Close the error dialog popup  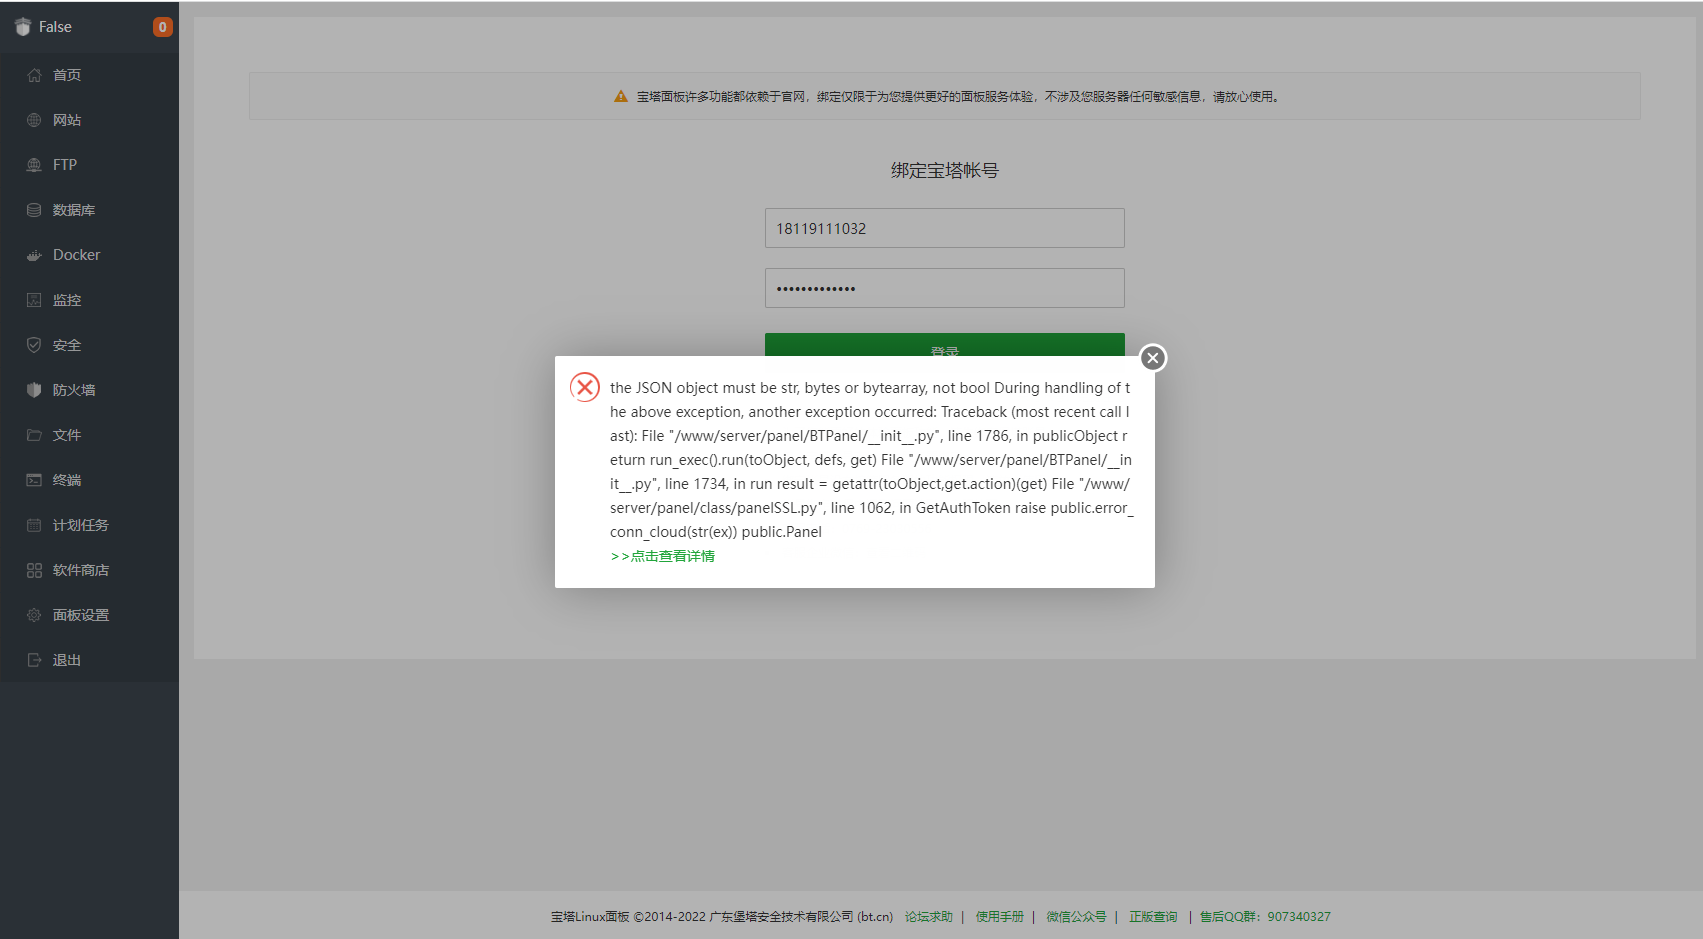[x=1153, y=358]
